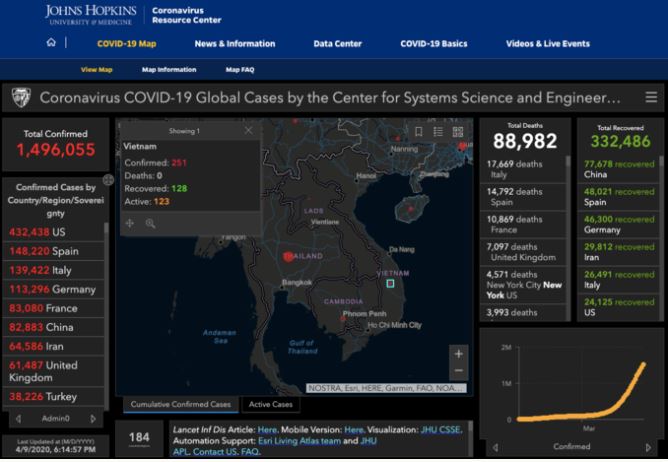Zoom out the map with minus button

458,373
